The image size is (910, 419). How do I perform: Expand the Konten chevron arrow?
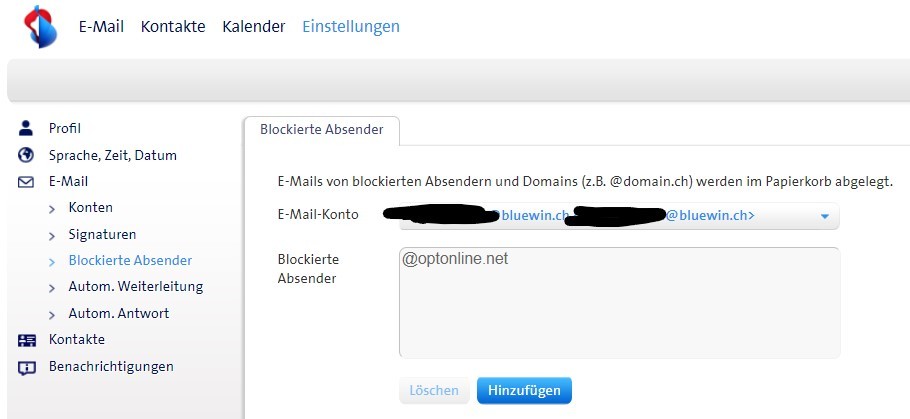(52, 208)
